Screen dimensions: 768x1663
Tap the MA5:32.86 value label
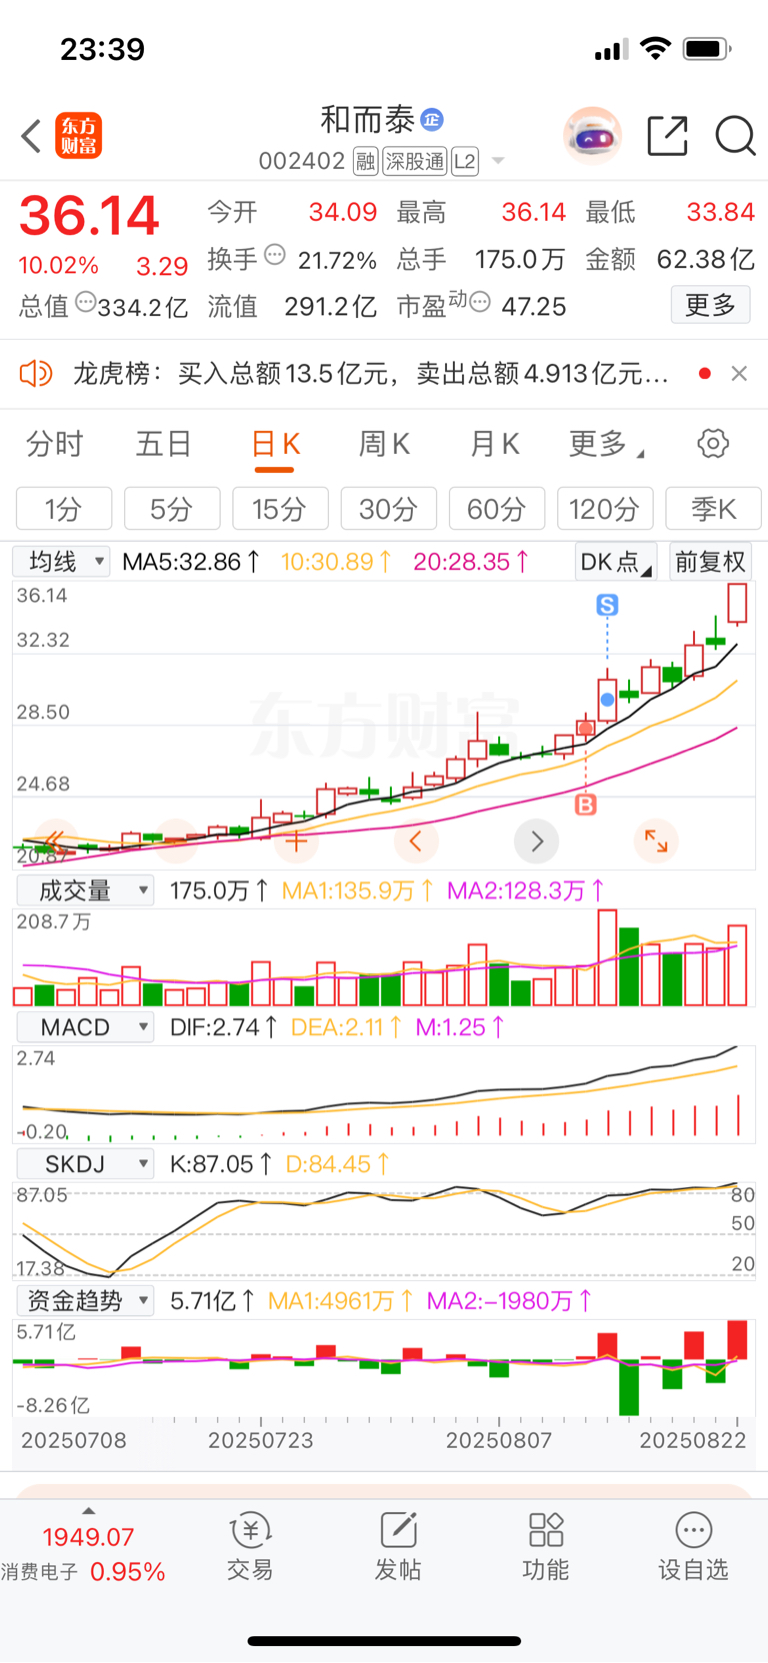[191, 562]
